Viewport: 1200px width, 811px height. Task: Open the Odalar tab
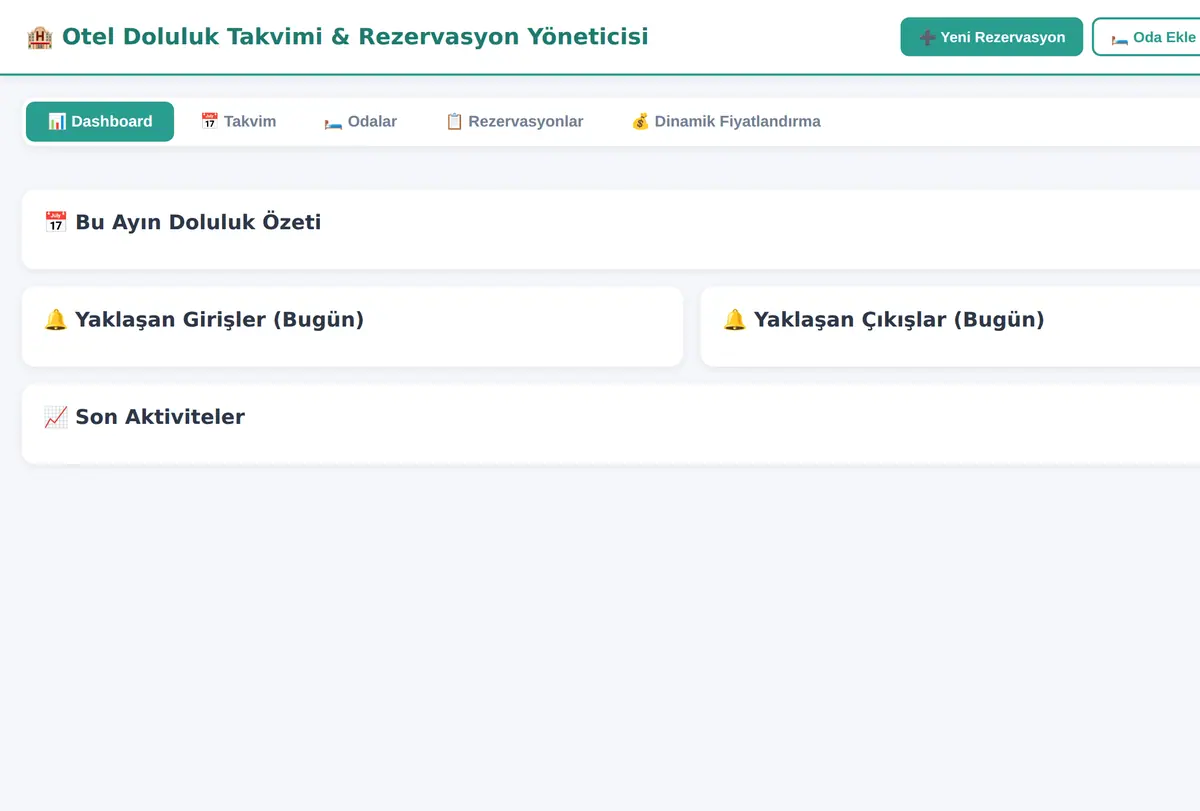point(360,121)
